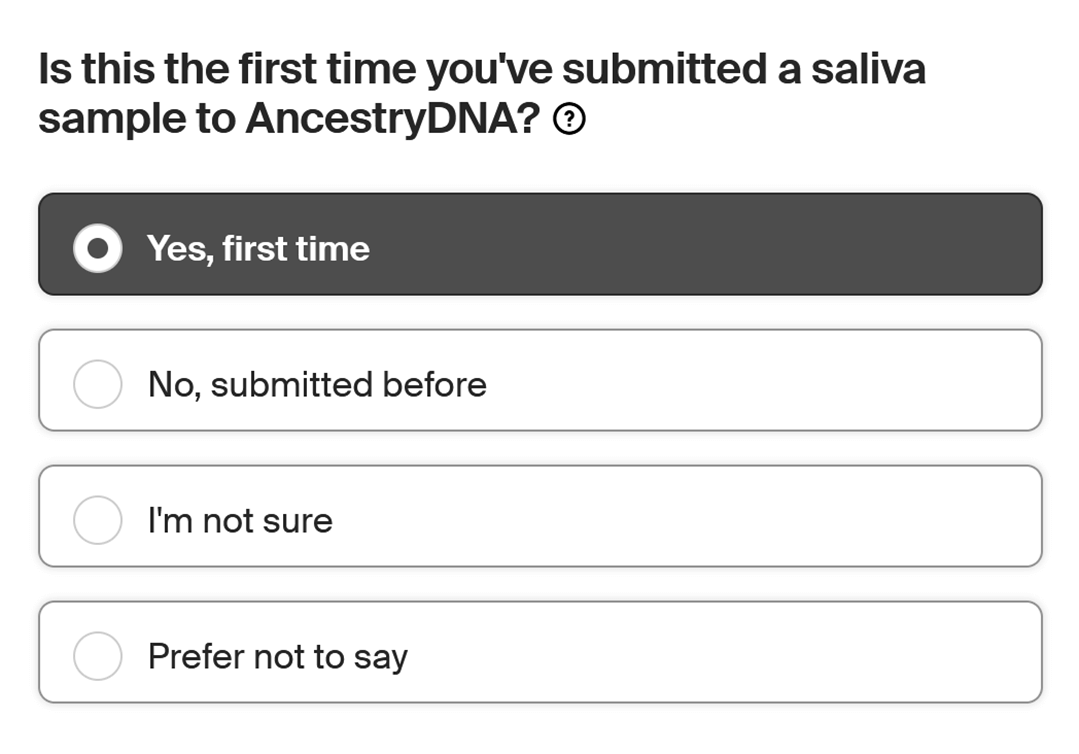Click the 'Yes, first time' label text
The image size is (1079, 754).
point(258,248)
